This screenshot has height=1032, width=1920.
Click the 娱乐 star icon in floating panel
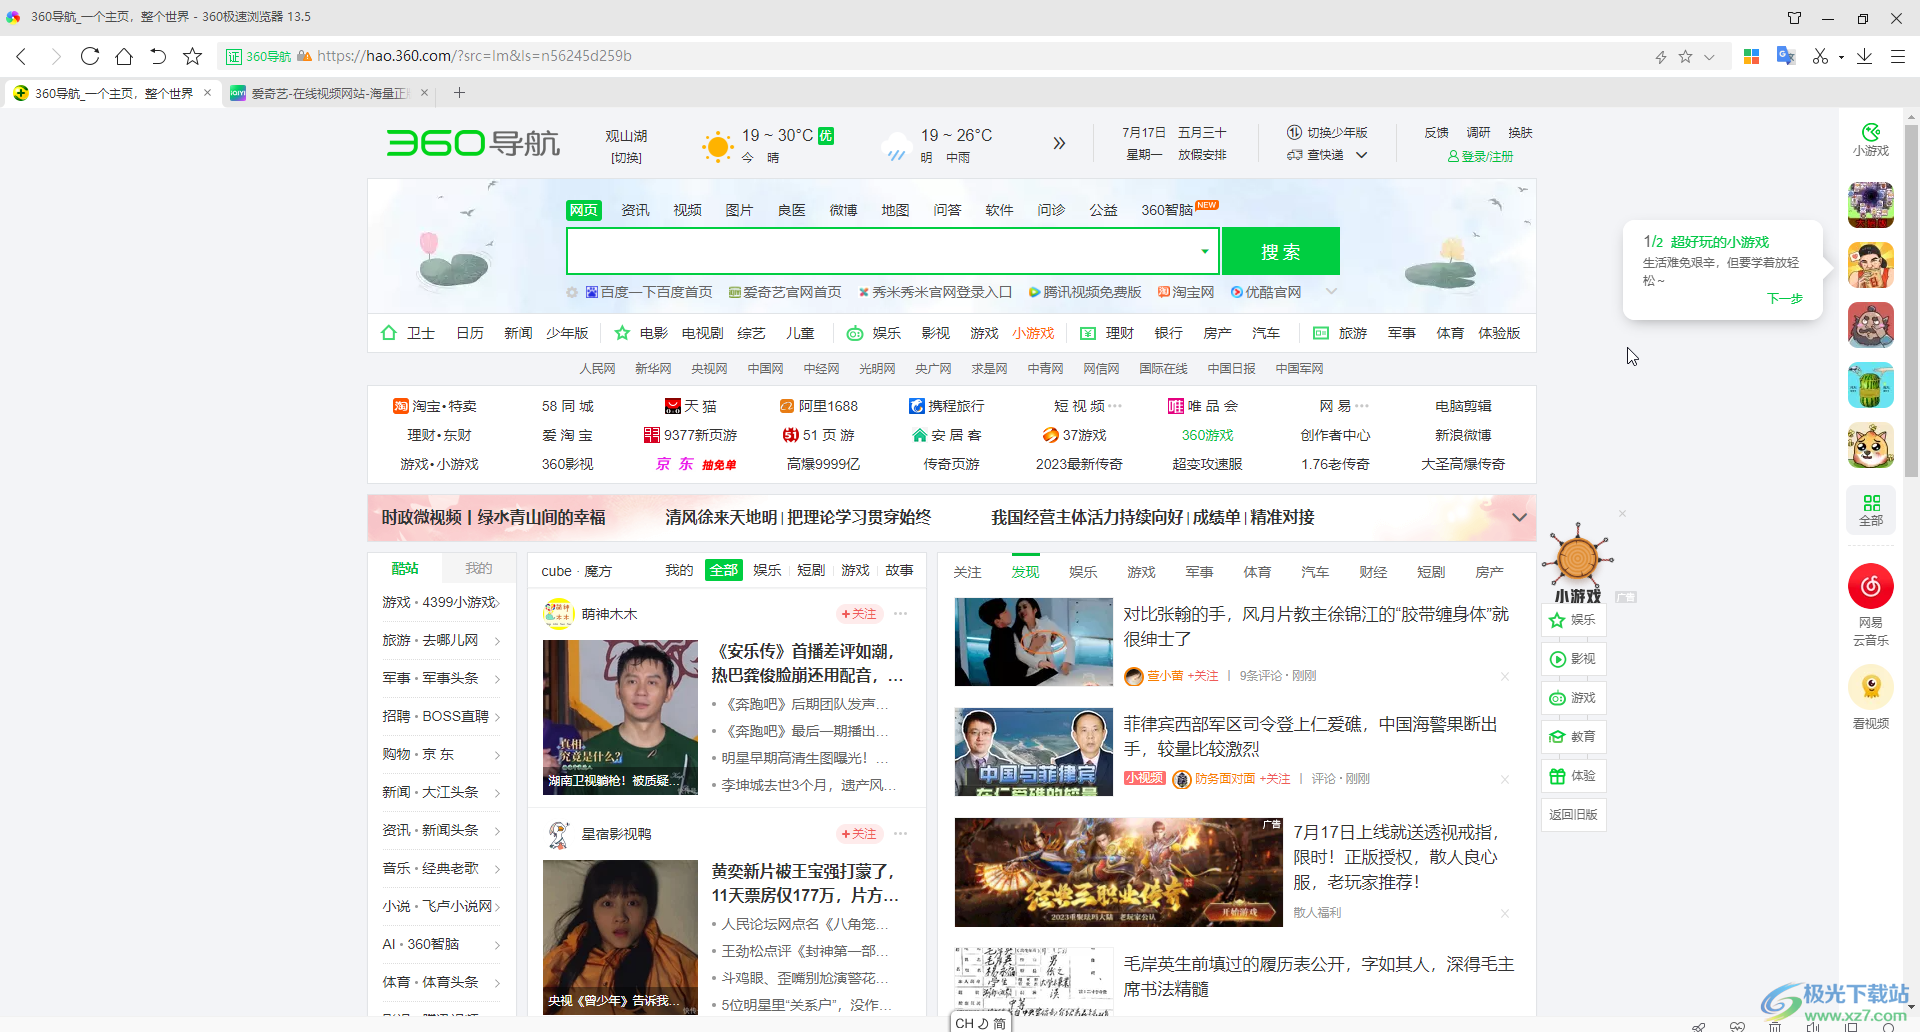pos(1573,620)
